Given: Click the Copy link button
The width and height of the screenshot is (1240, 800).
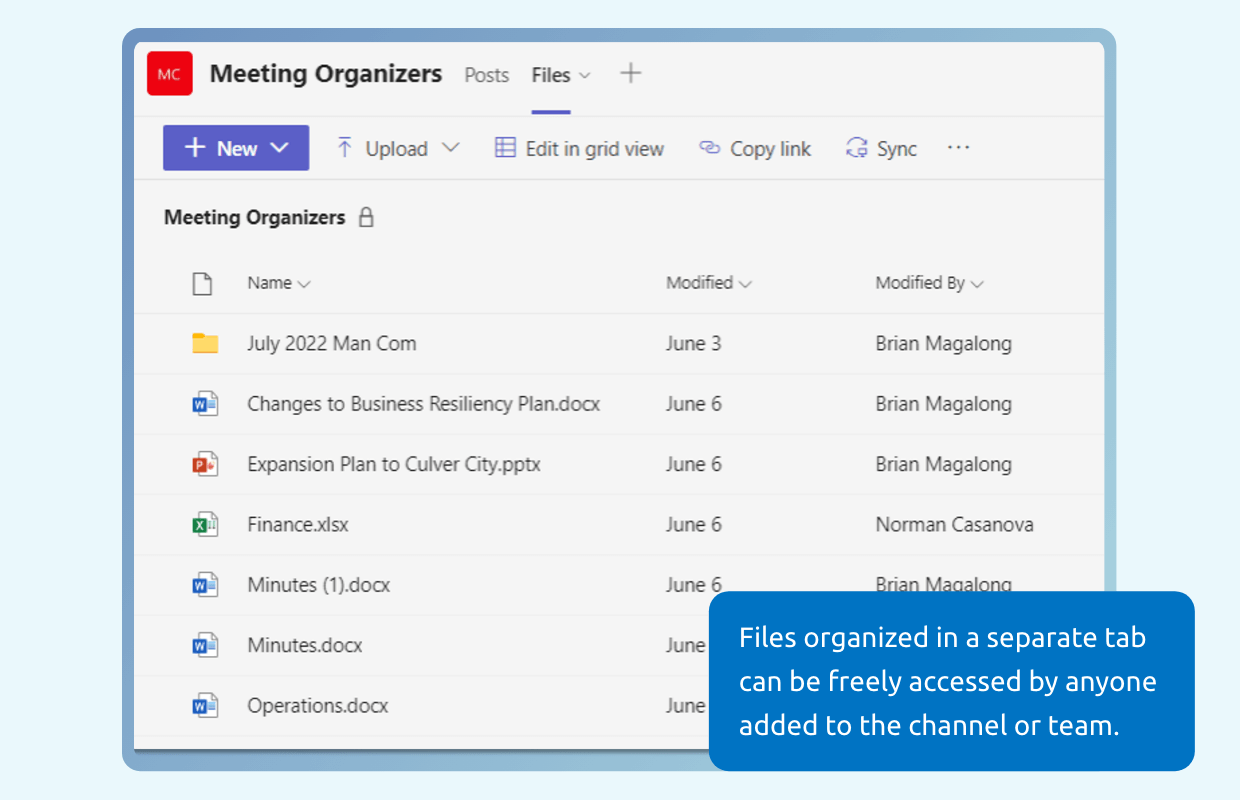Looking at the screenshot, I should 755,148.
